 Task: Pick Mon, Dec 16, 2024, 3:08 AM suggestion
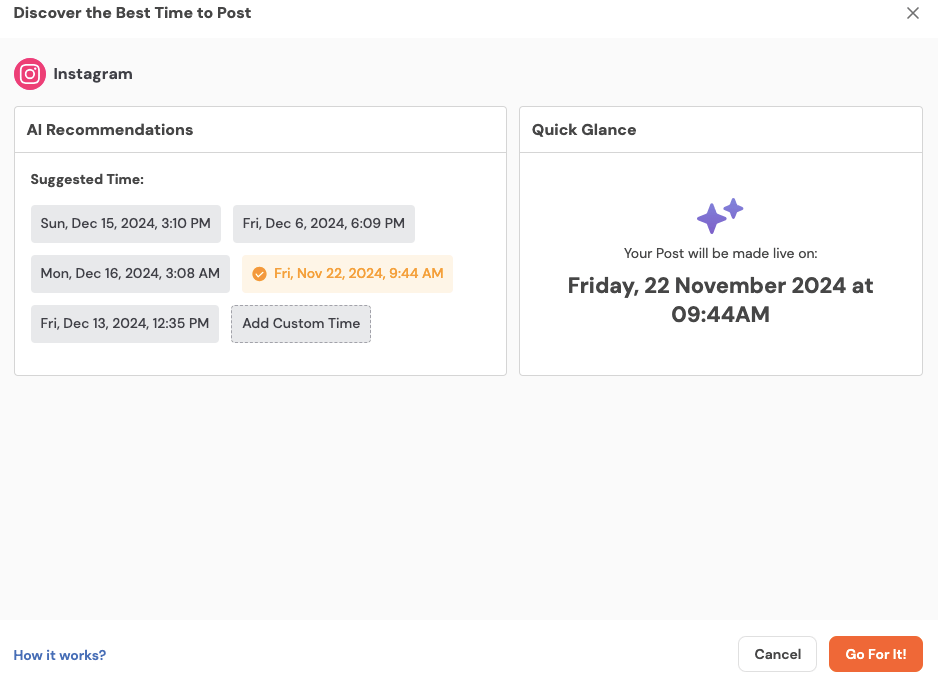coord(130,274)
